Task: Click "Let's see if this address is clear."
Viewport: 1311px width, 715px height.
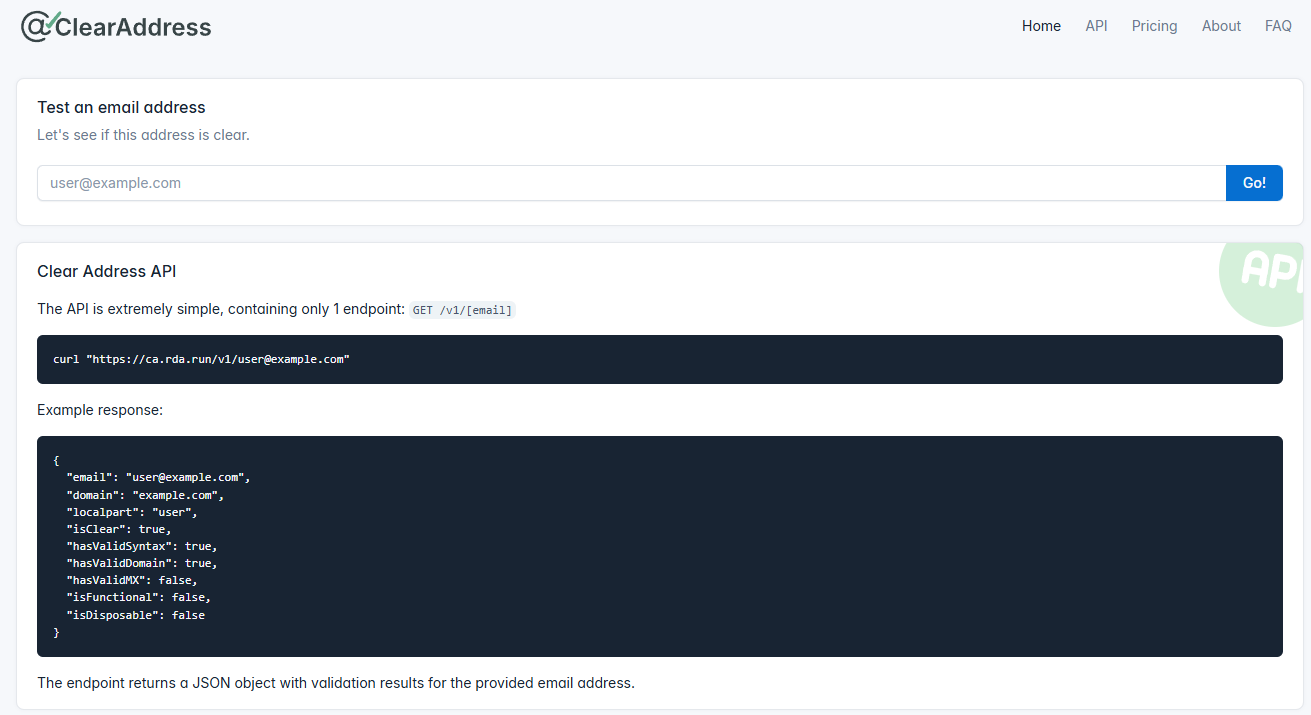Action: 143,135
